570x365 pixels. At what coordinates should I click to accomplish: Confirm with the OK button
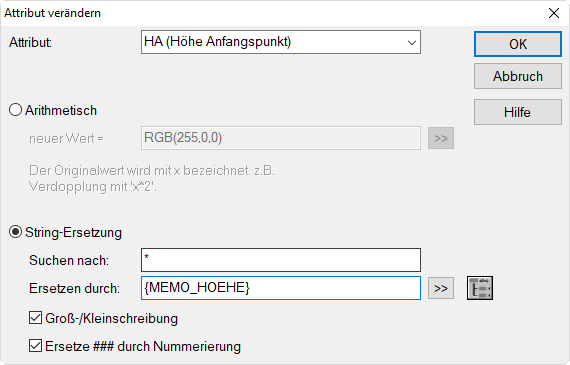(518, 44)
